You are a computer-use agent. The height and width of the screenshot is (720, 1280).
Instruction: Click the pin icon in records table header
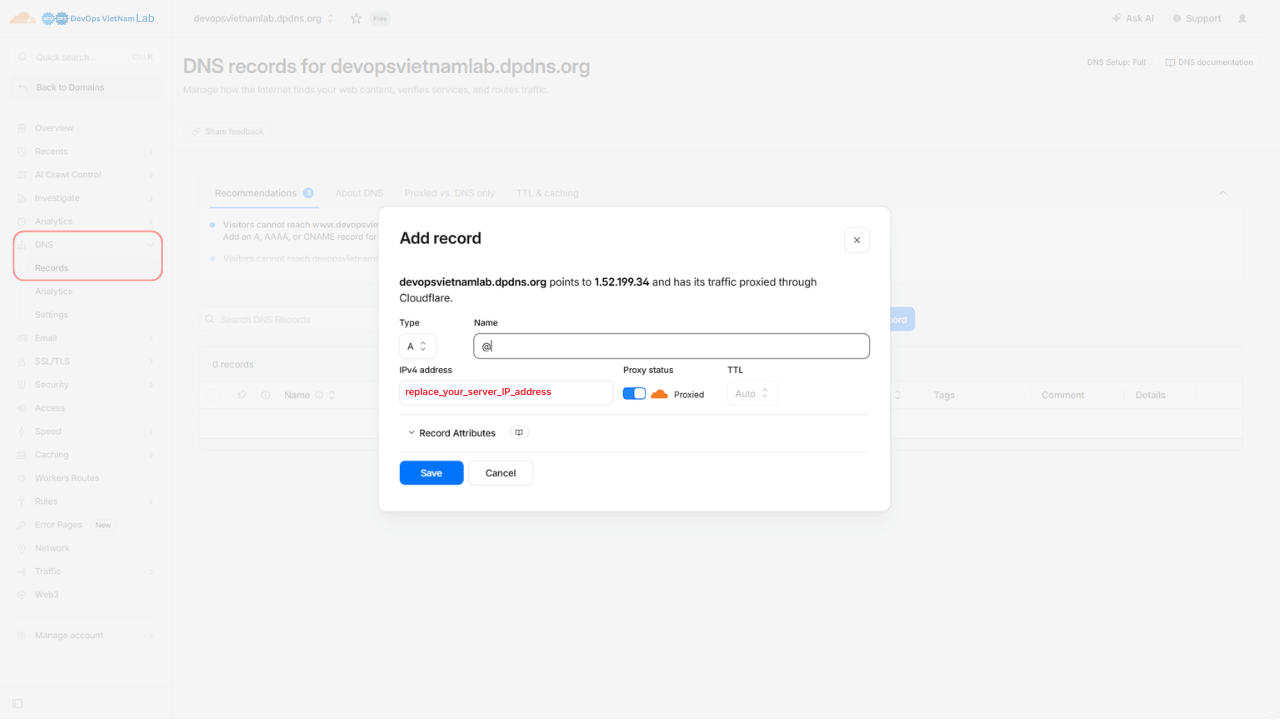(242, 395)
